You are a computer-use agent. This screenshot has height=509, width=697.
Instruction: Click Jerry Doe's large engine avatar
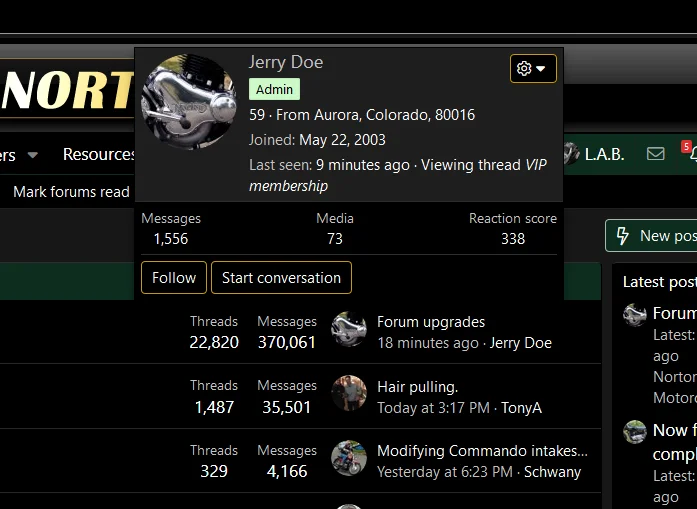[x=189, y=102]
